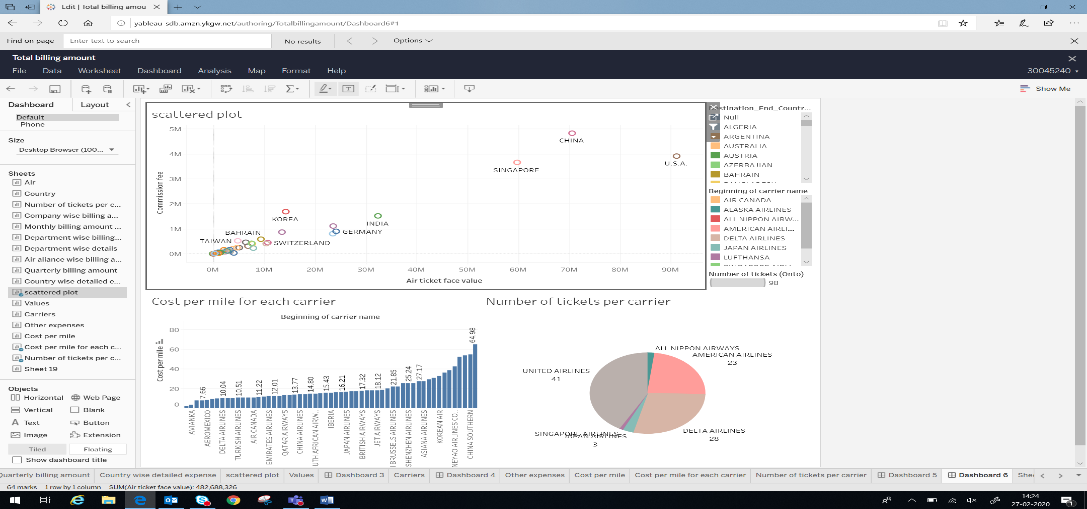Open the Format menu
Screen dimensions: 1087x509
coord(296,71)
